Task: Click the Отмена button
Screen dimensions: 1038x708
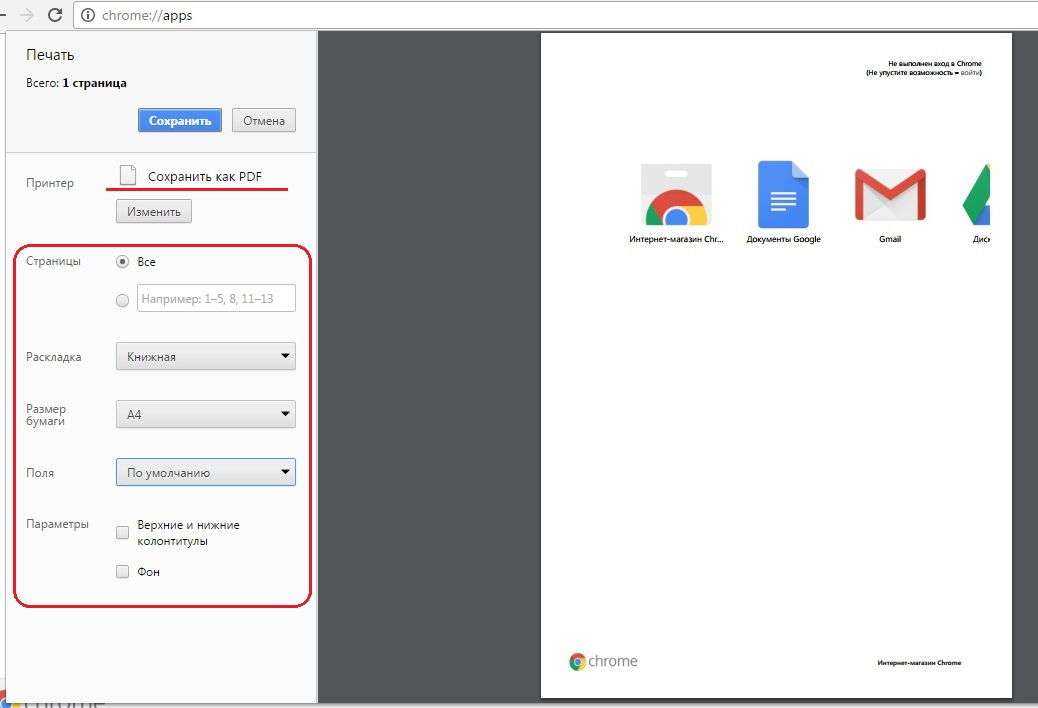Action: point(263,120)
